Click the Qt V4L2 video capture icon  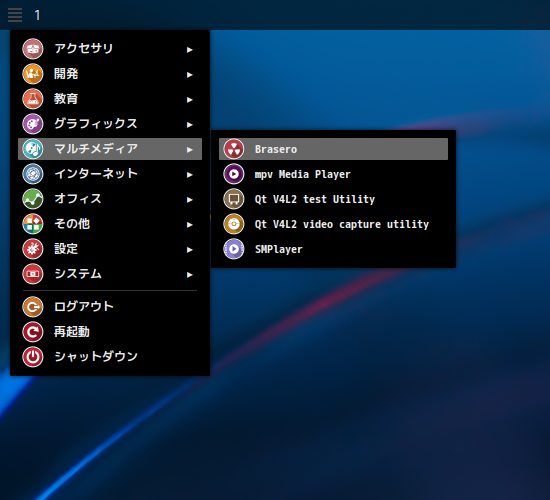pyautogui.click(x=234, y=224)
